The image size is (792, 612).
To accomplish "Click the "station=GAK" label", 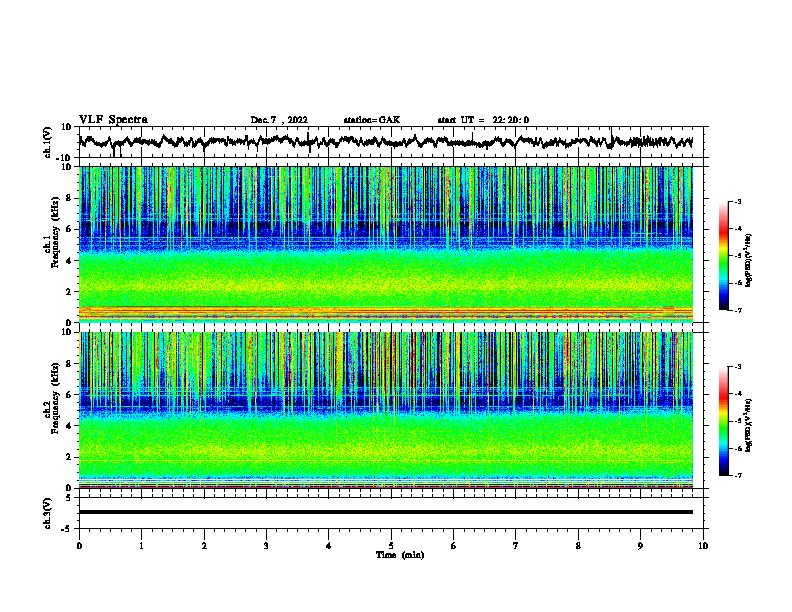I will [372, 120].
